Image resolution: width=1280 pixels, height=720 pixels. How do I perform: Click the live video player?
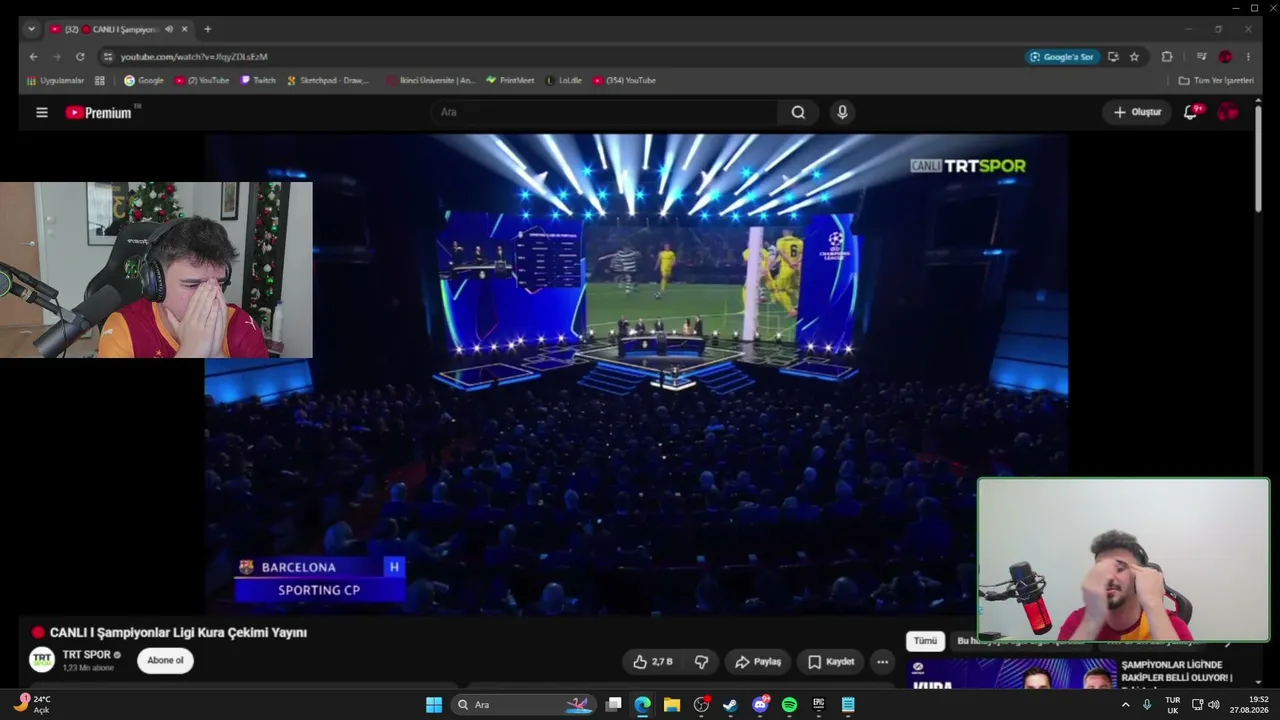pos(637,375)
